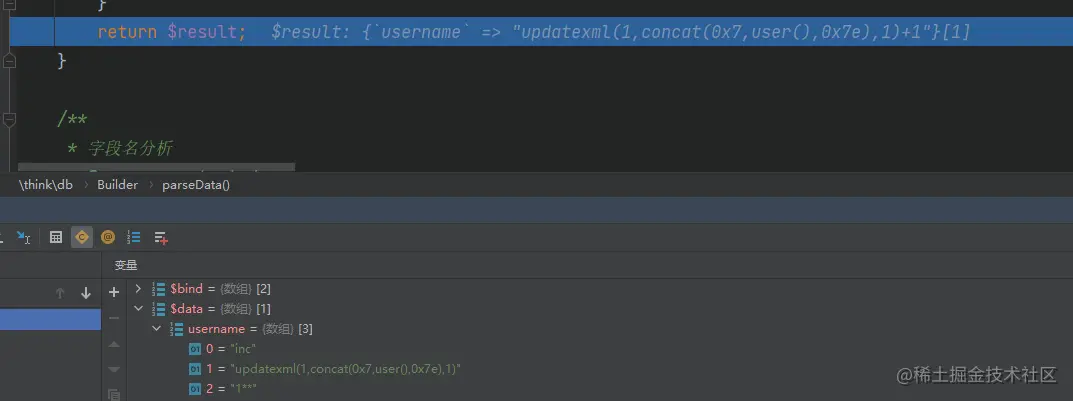Click the Run to Cursor debugger icon
Image resolution: width=1073 pixels, height=401 pixels.
tap(23, 237)
